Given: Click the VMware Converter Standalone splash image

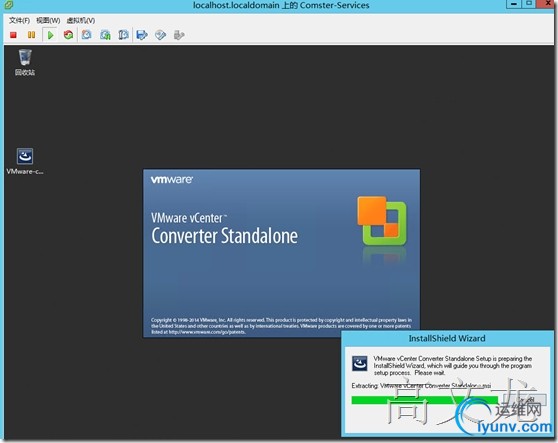Looking at the screenshot, I should point(281,253).
